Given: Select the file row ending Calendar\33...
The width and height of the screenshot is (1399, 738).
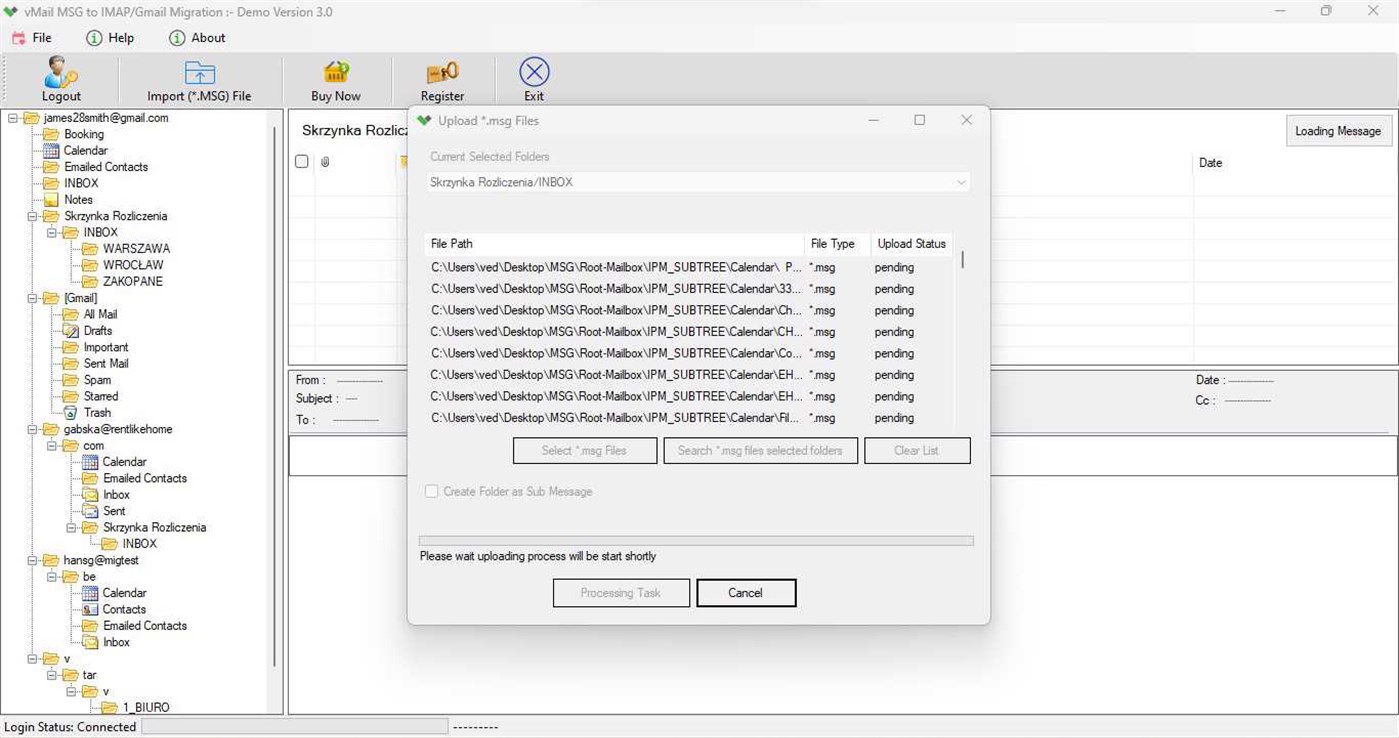Looking at the screenshot, I should coord(688,289).
